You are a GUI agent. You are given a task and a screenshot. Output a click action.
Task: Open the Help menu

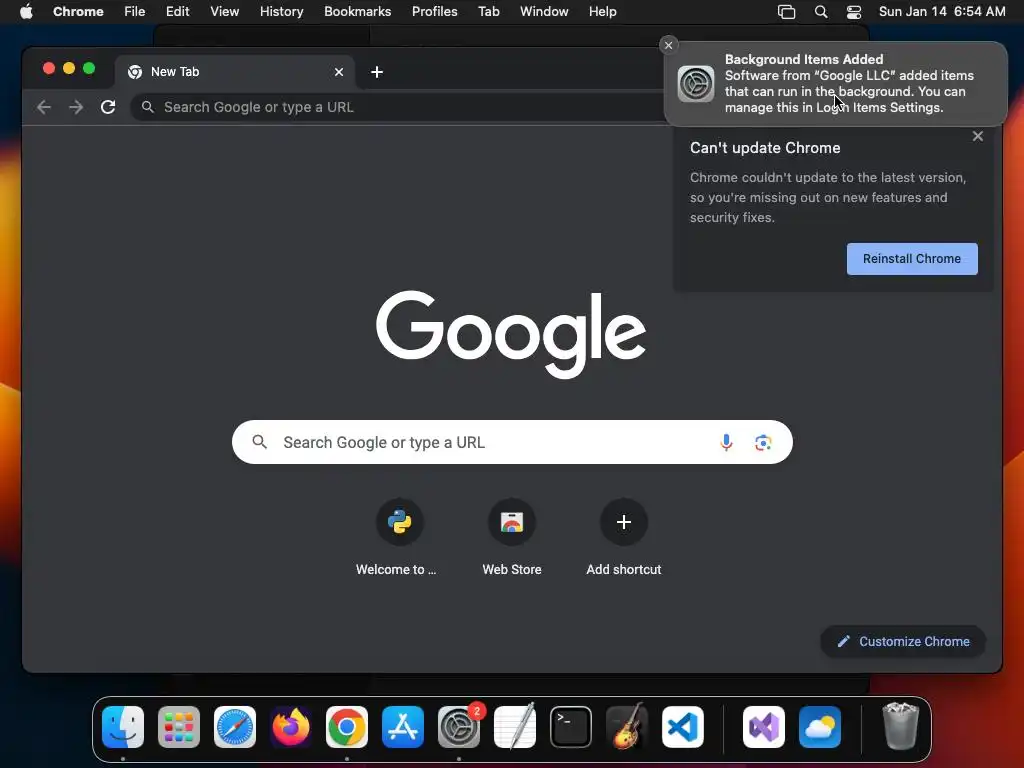[602, 12]
